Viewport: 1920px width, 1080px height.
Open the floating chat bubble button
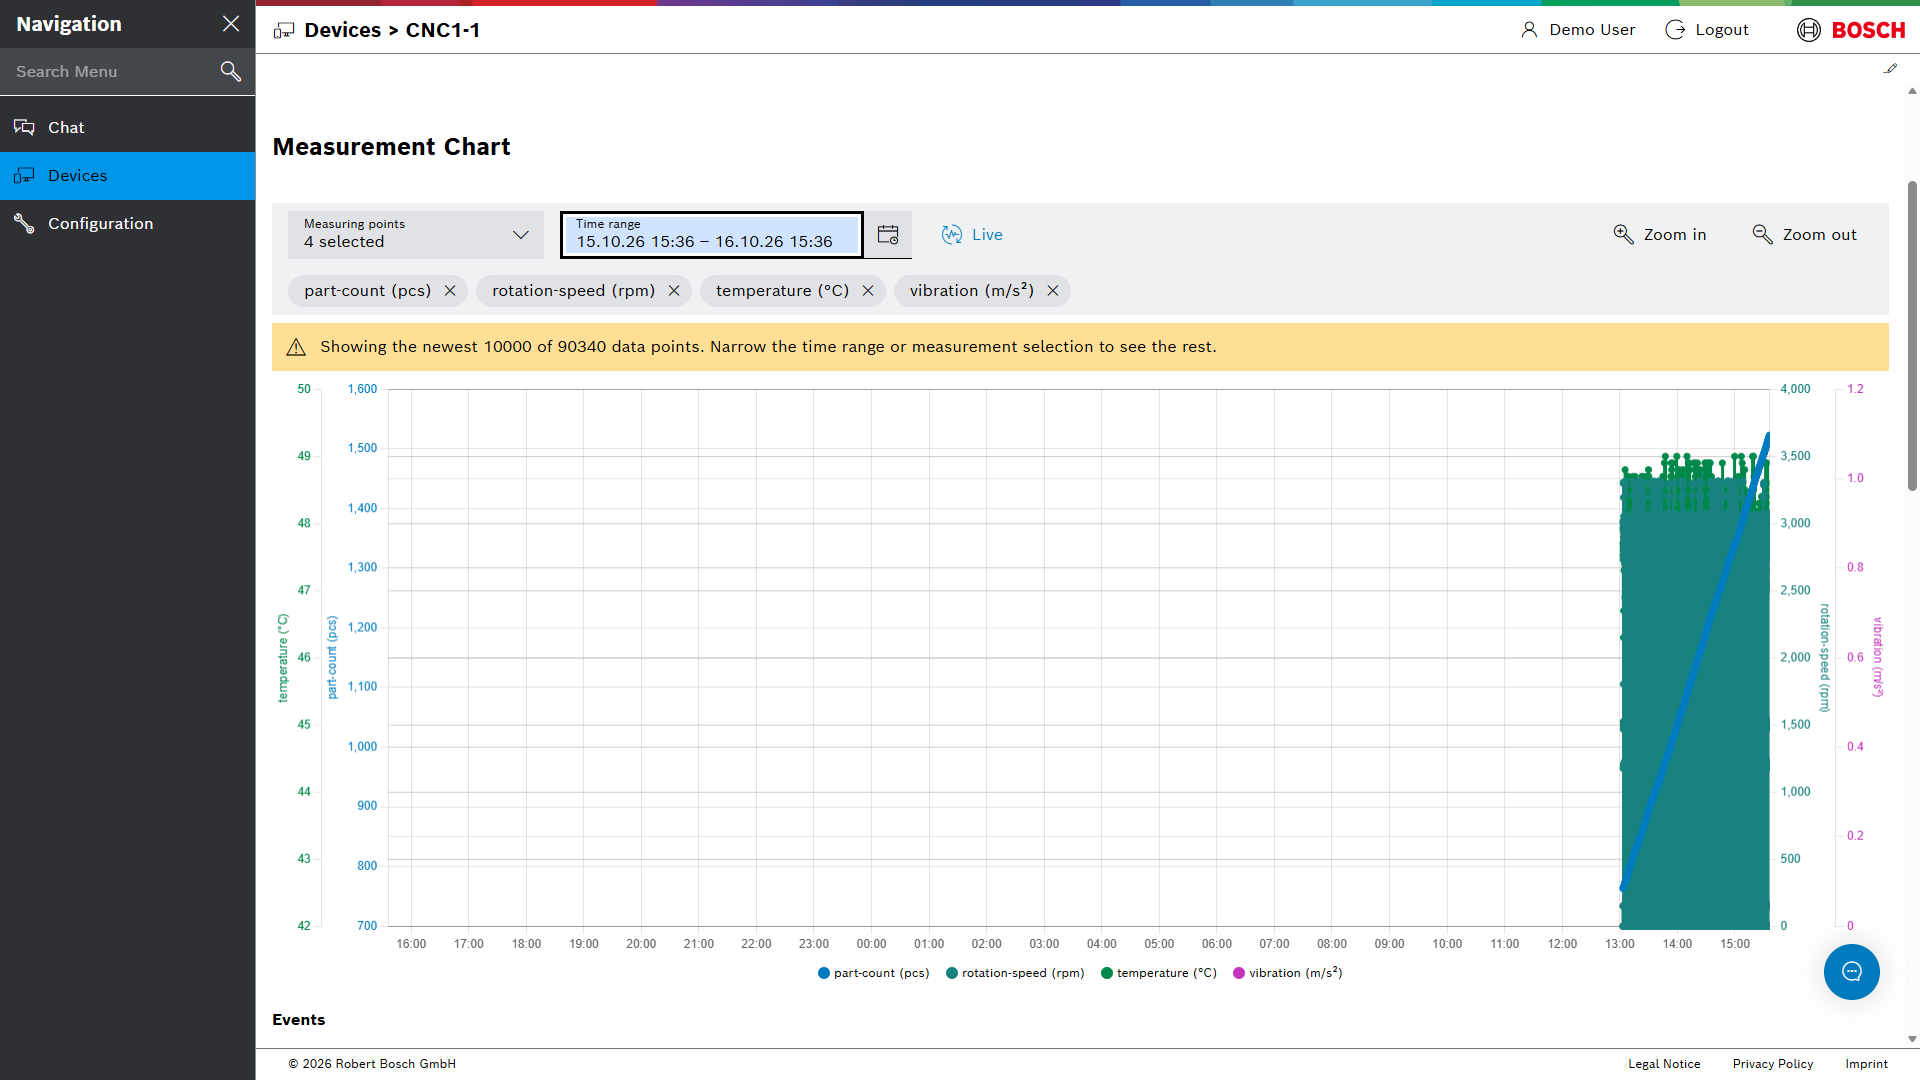coord(1852,972)
